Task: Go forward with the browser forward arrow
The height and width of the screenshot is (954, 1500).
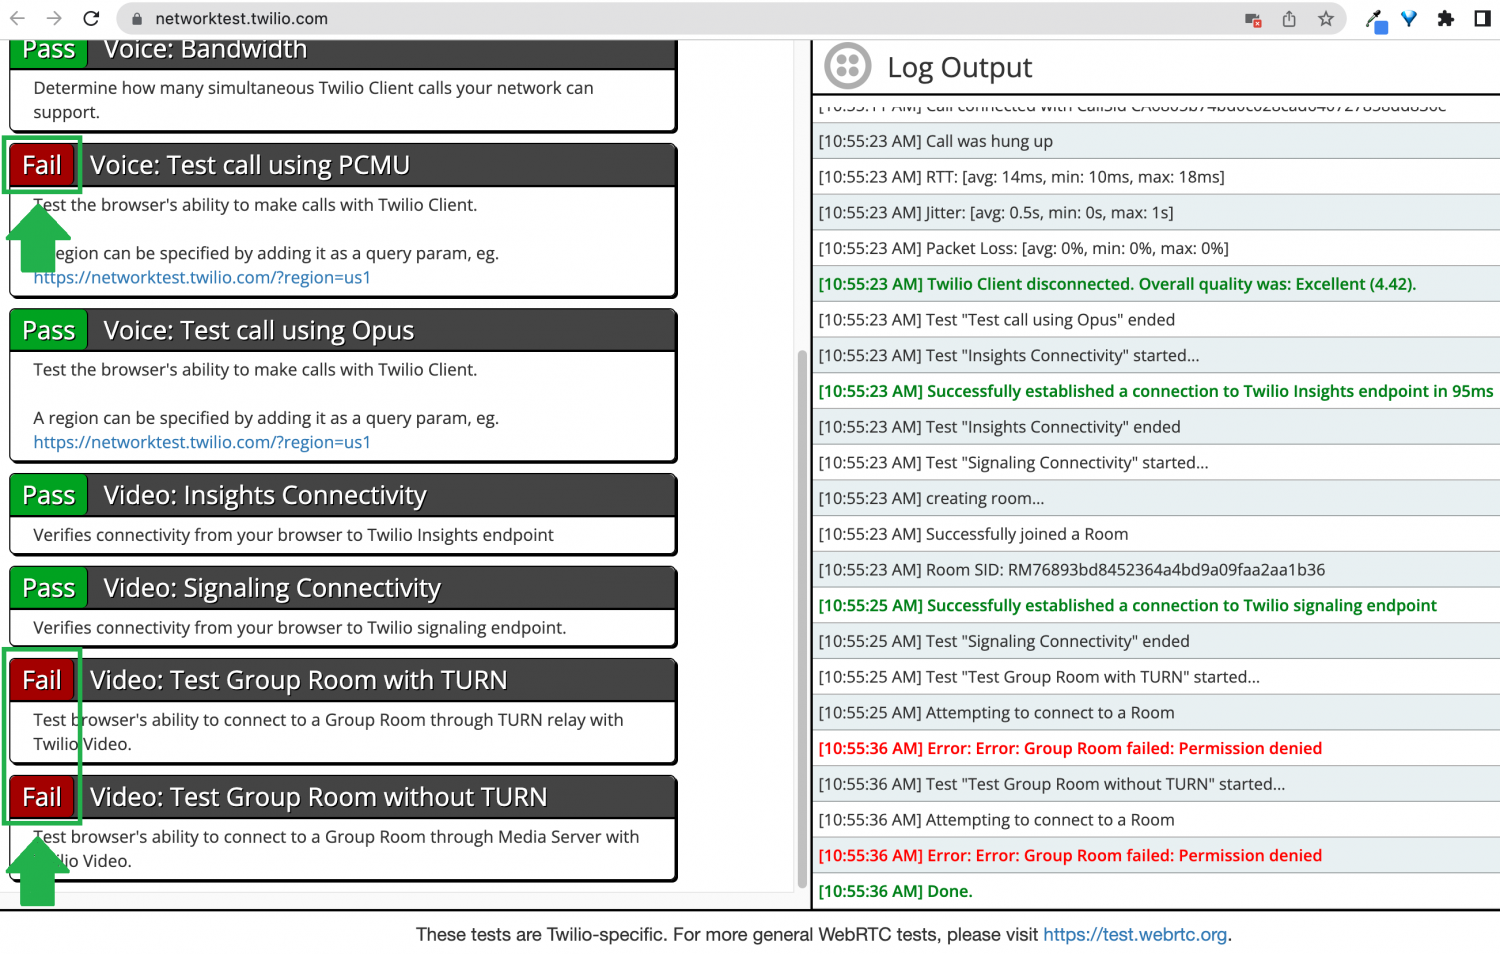Action: (54, 18)
